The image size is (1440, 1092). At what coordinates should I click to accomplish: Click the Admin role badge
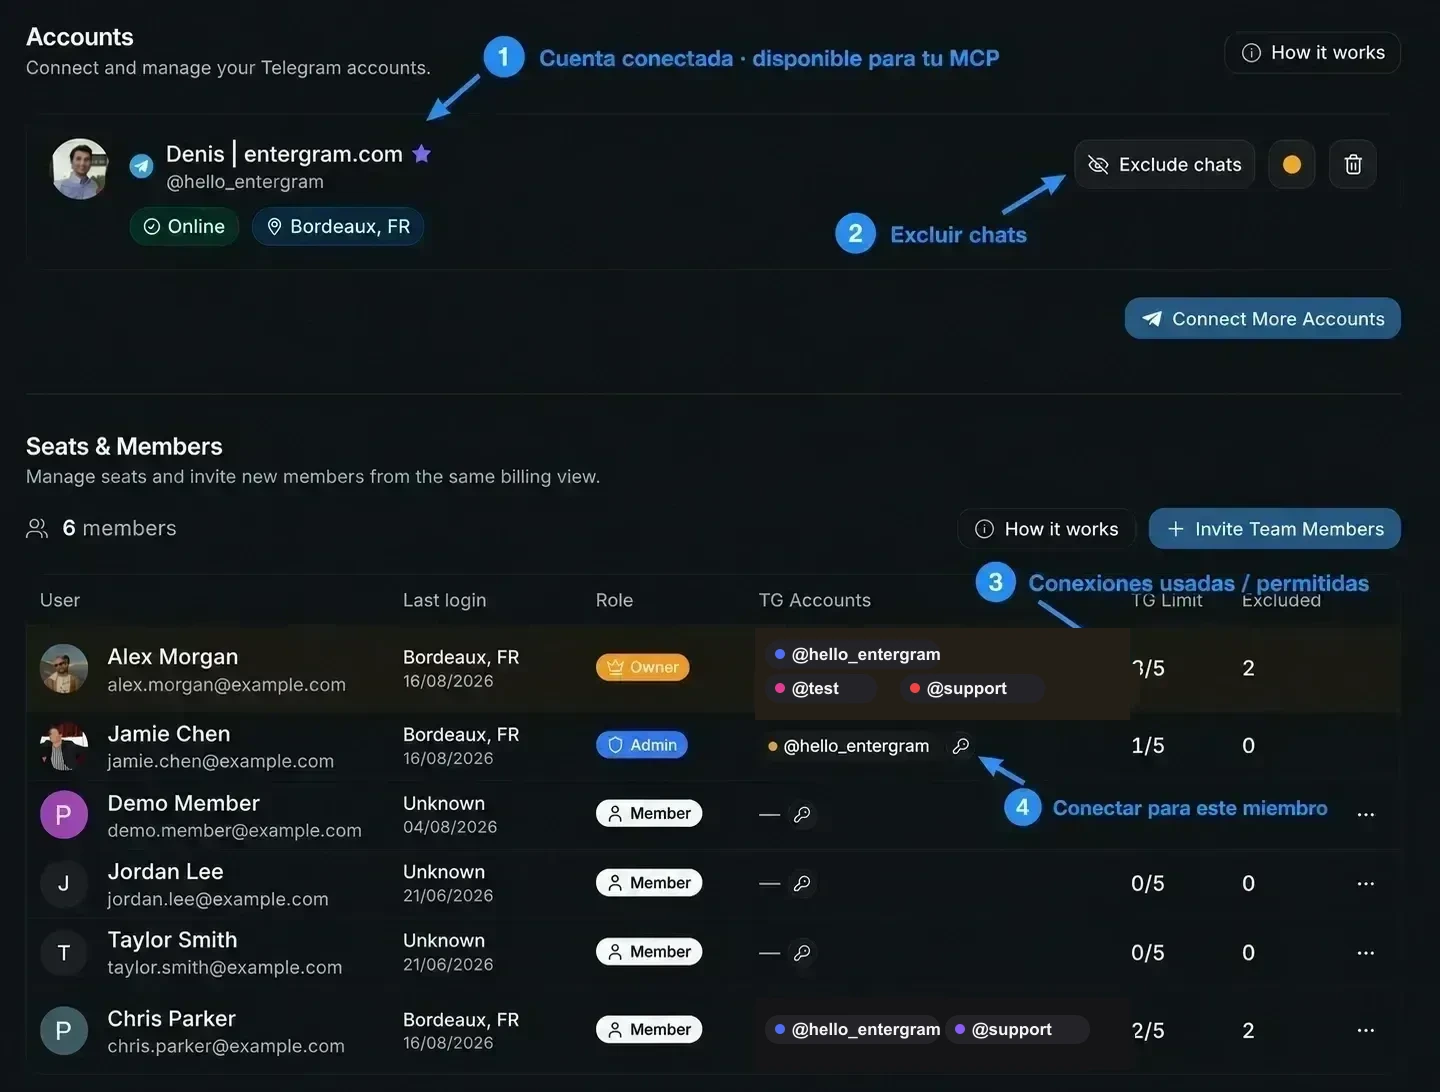pyautogui.click(x=642, y=745)
